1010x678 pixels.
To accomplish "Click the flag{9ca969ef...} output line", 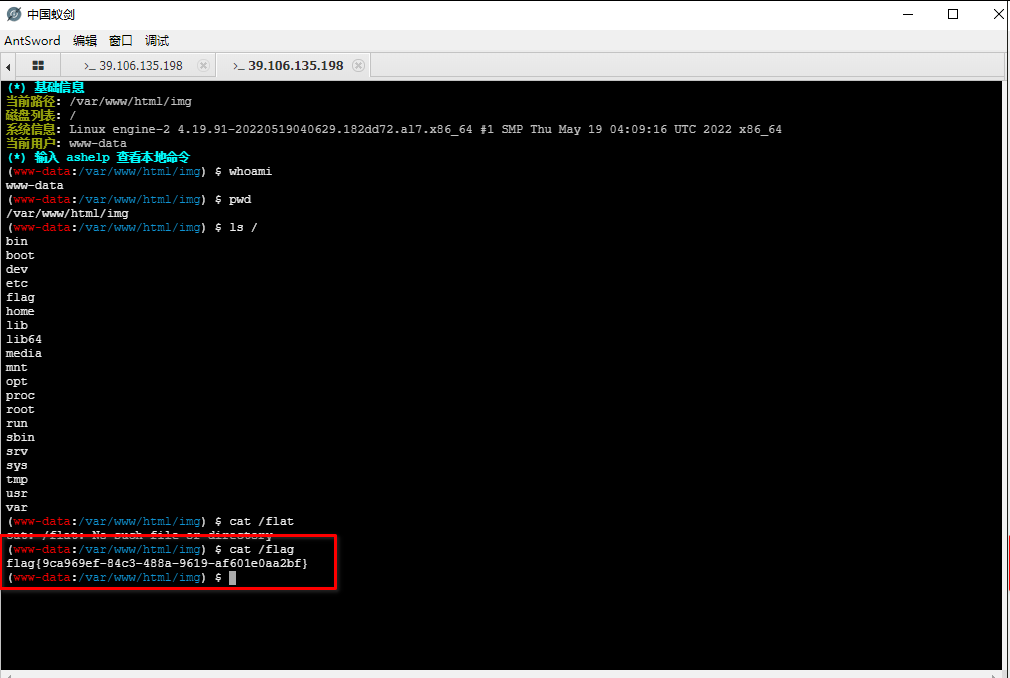I will (156, 564).
